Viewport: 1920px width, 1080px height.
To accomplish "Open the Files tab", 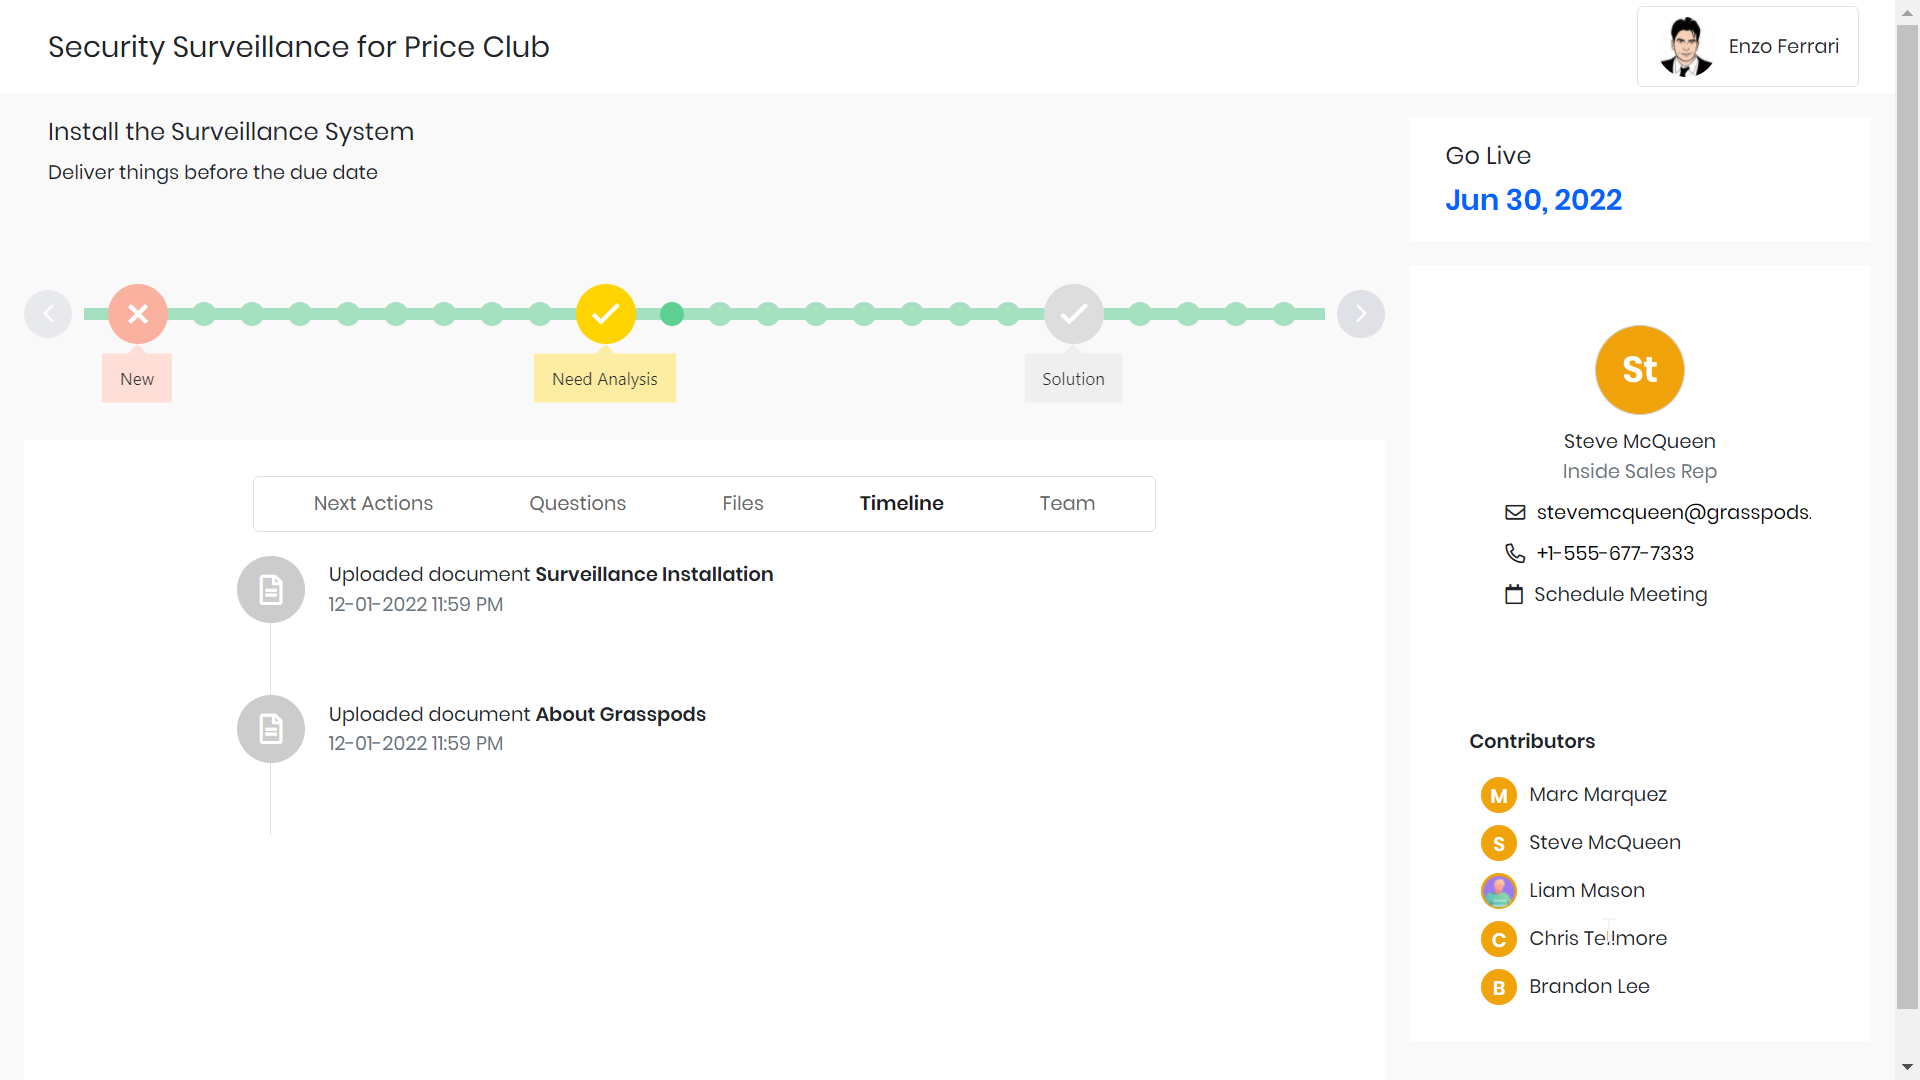I will pyautogui.click(x=742, y=503).
